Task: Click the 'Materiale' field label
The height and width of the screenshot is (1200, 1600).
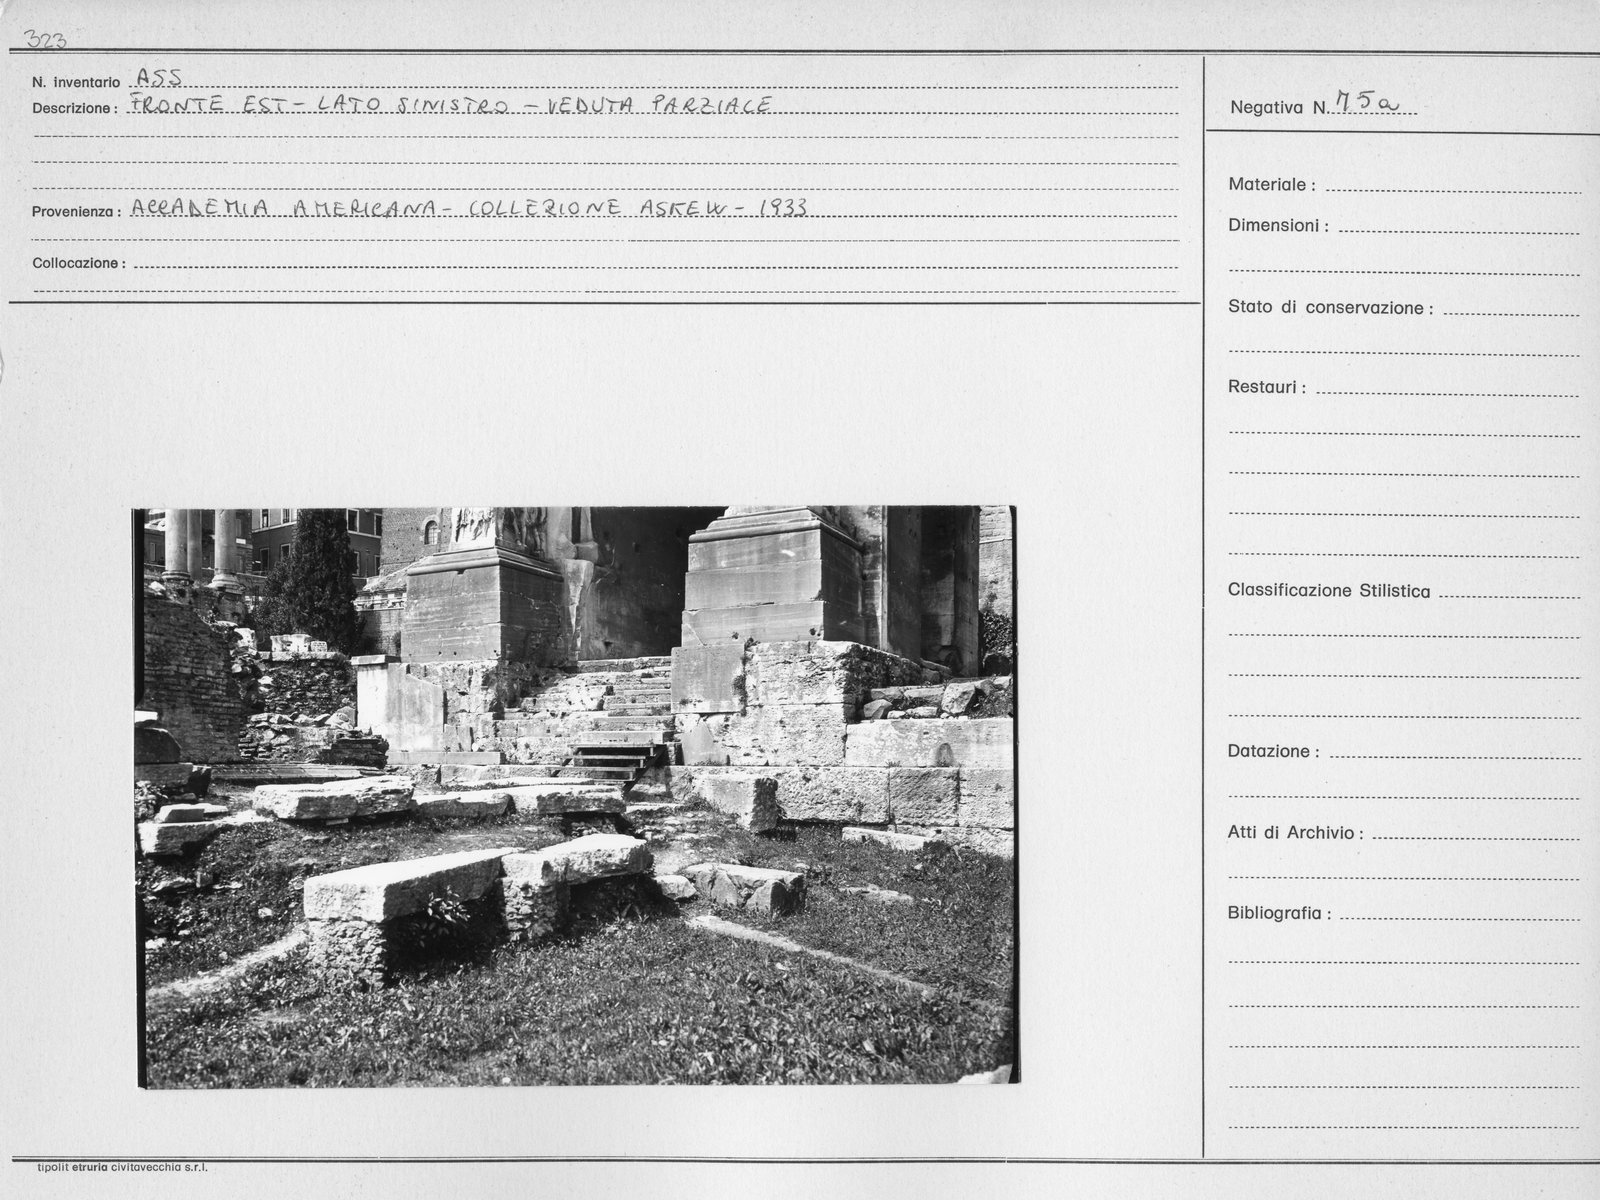Action: click(x=1272, y=185)
